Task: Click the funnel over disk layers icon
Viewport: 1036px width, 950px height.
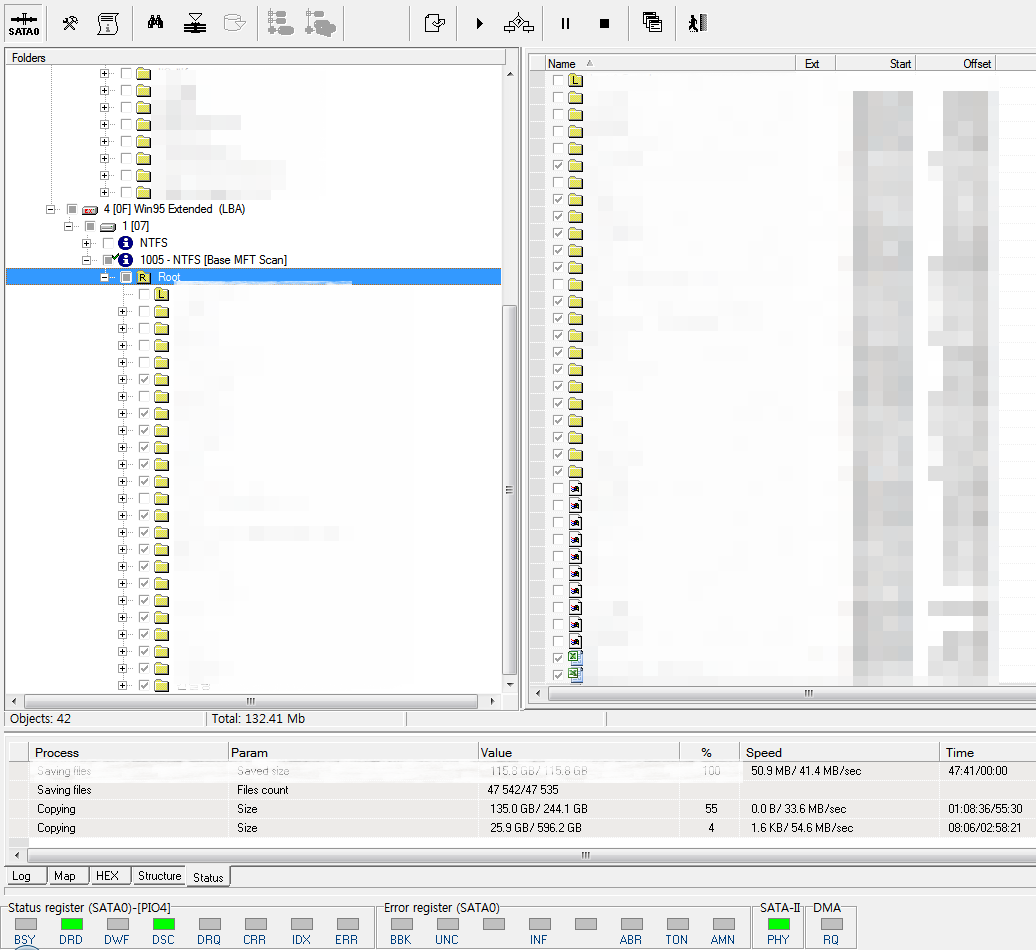Action: pyautogui.click(x=194, y=24)
